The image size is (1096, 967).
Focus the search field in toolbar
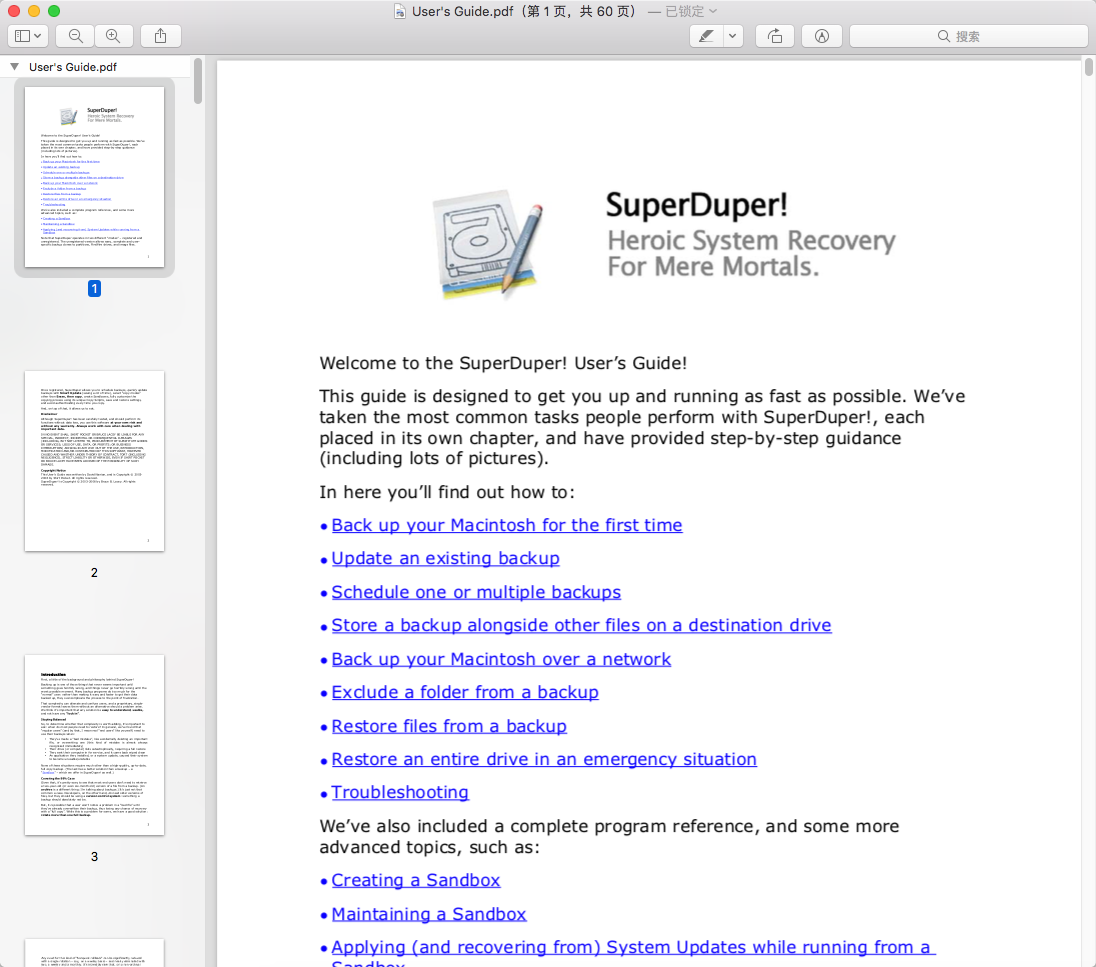point(969,36)
